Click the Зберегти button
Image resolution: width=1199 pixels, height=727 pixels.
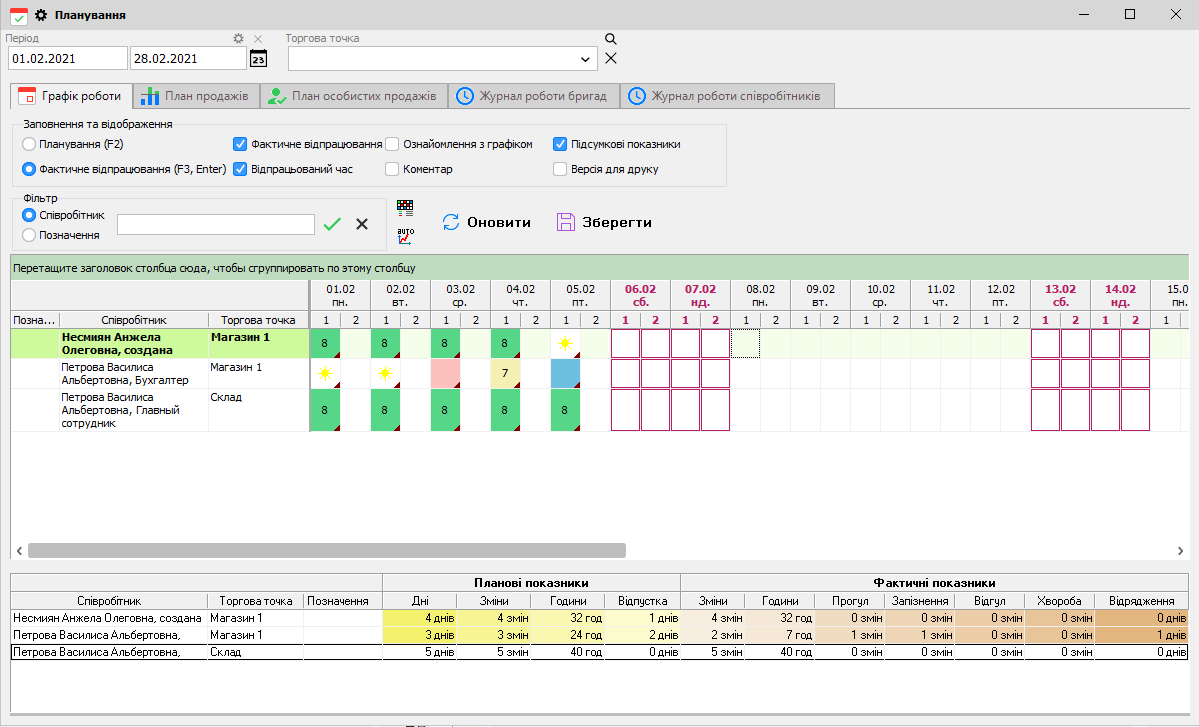point(604,222)
